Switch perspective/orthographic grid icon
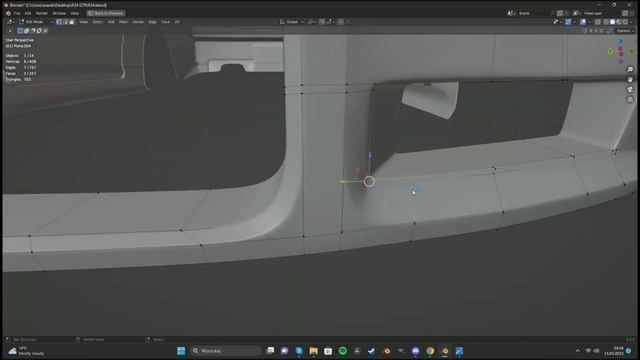640x360 pixels. (630, 99)
